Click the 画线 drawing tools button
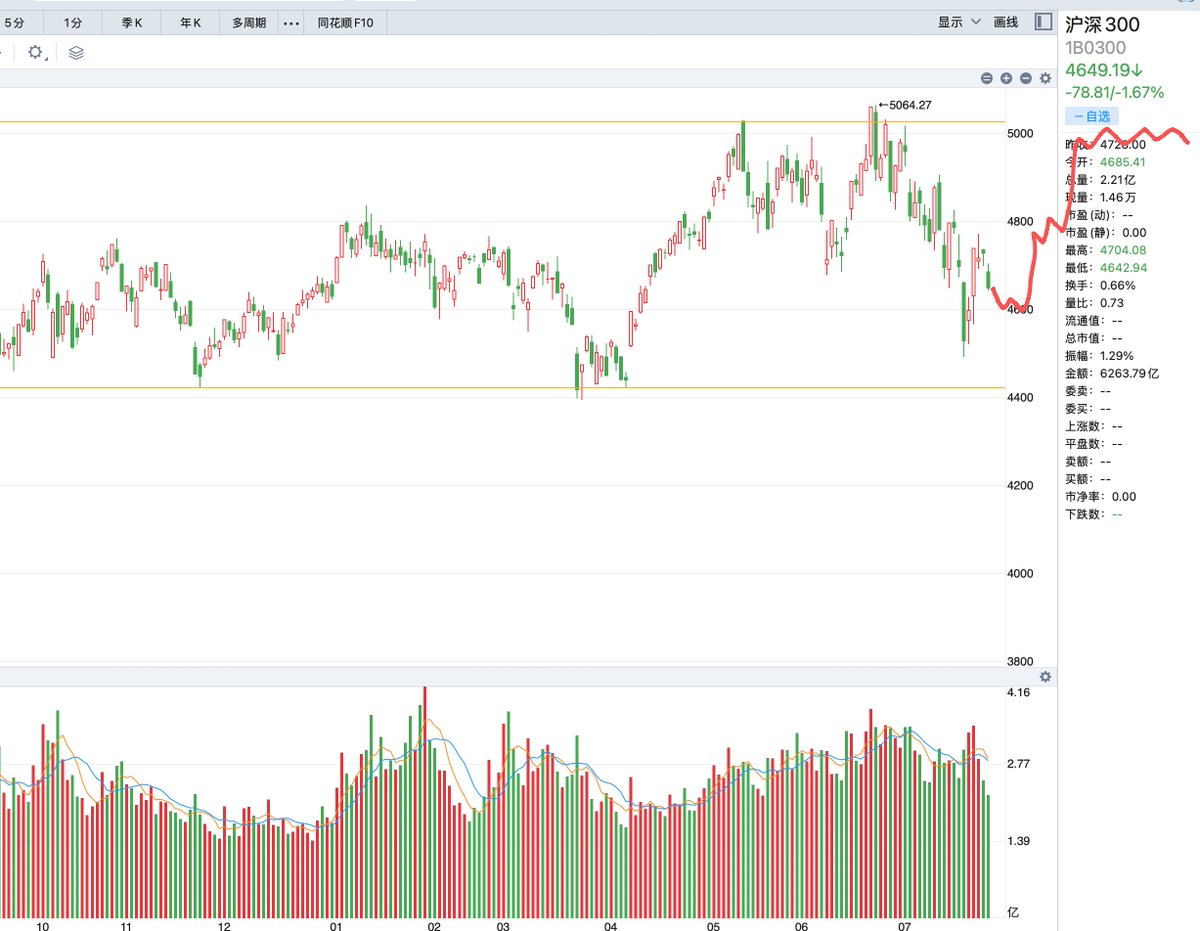Image resolution: width=1200 pixels, height=931 pixels. [1006, 22]
